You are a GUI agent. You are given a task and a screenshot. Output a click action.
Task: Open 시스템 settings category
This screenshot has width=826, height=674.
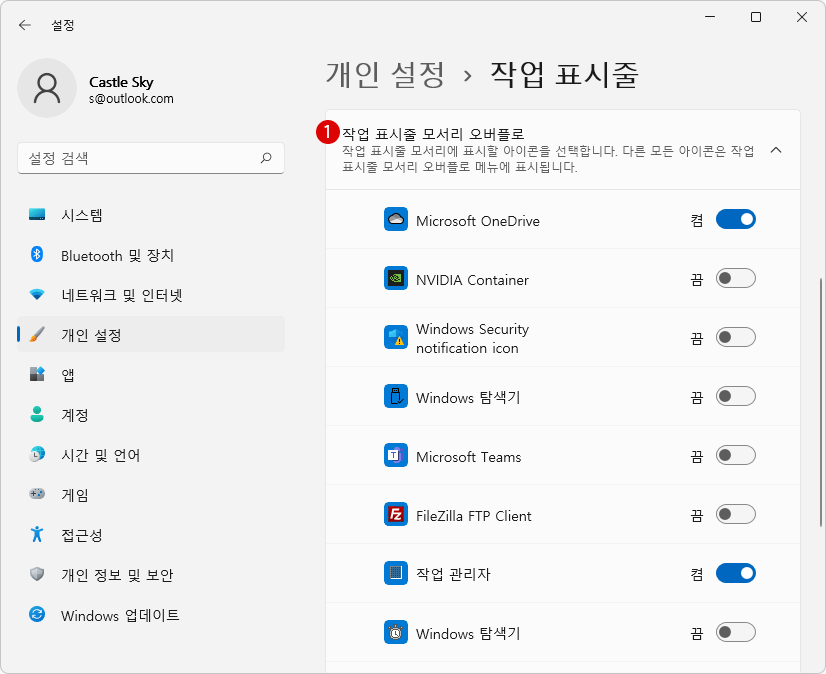click(151, 215)
